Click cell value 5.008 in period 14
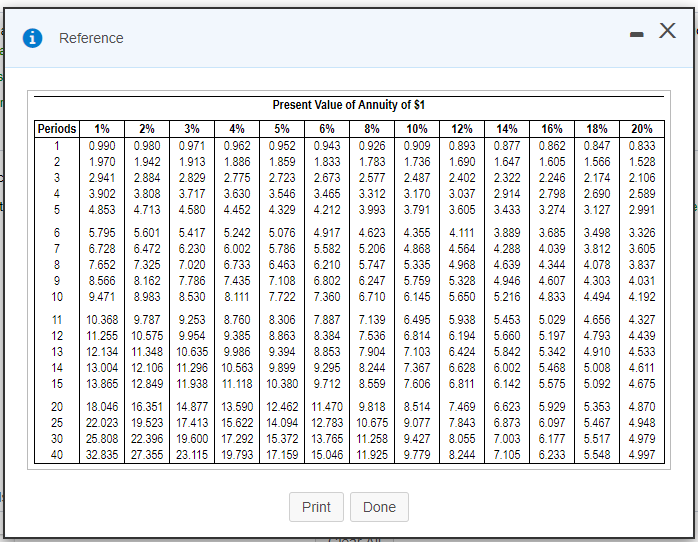The height and width of the screenshot is (542, 698). 597,368
